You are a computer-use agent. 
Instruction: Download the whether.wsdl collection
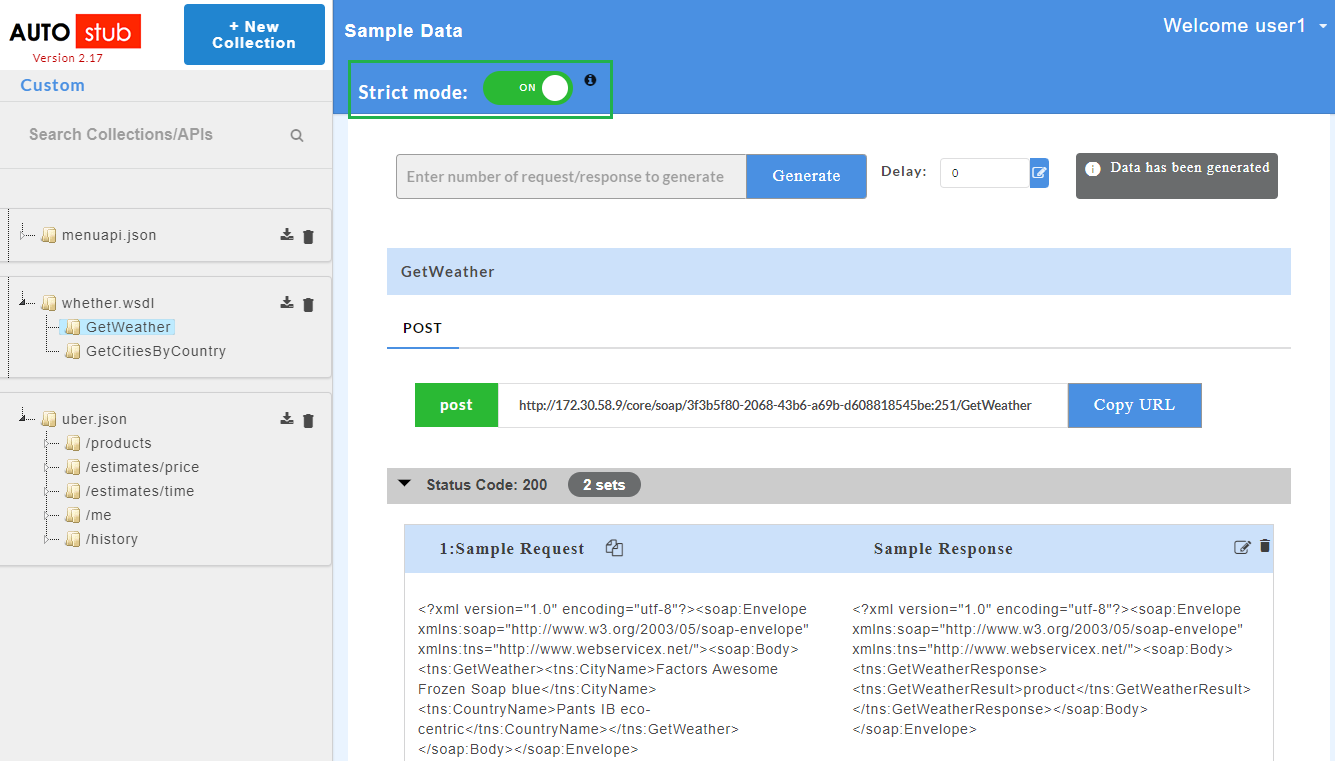coord(287,303)
